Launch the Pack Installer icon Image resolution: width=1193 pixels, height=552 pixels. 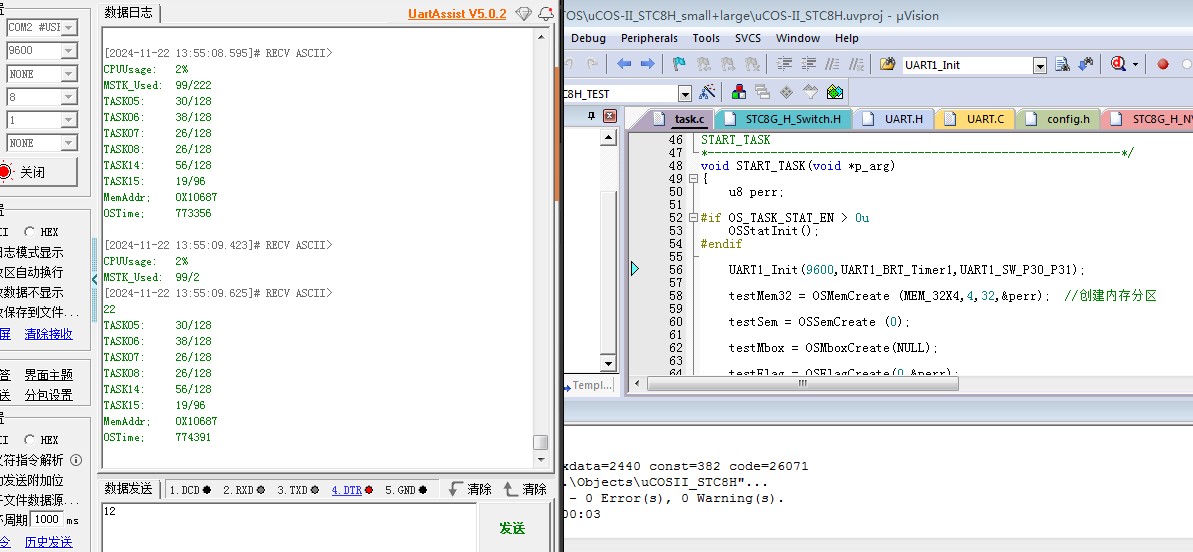pos(835,93)
